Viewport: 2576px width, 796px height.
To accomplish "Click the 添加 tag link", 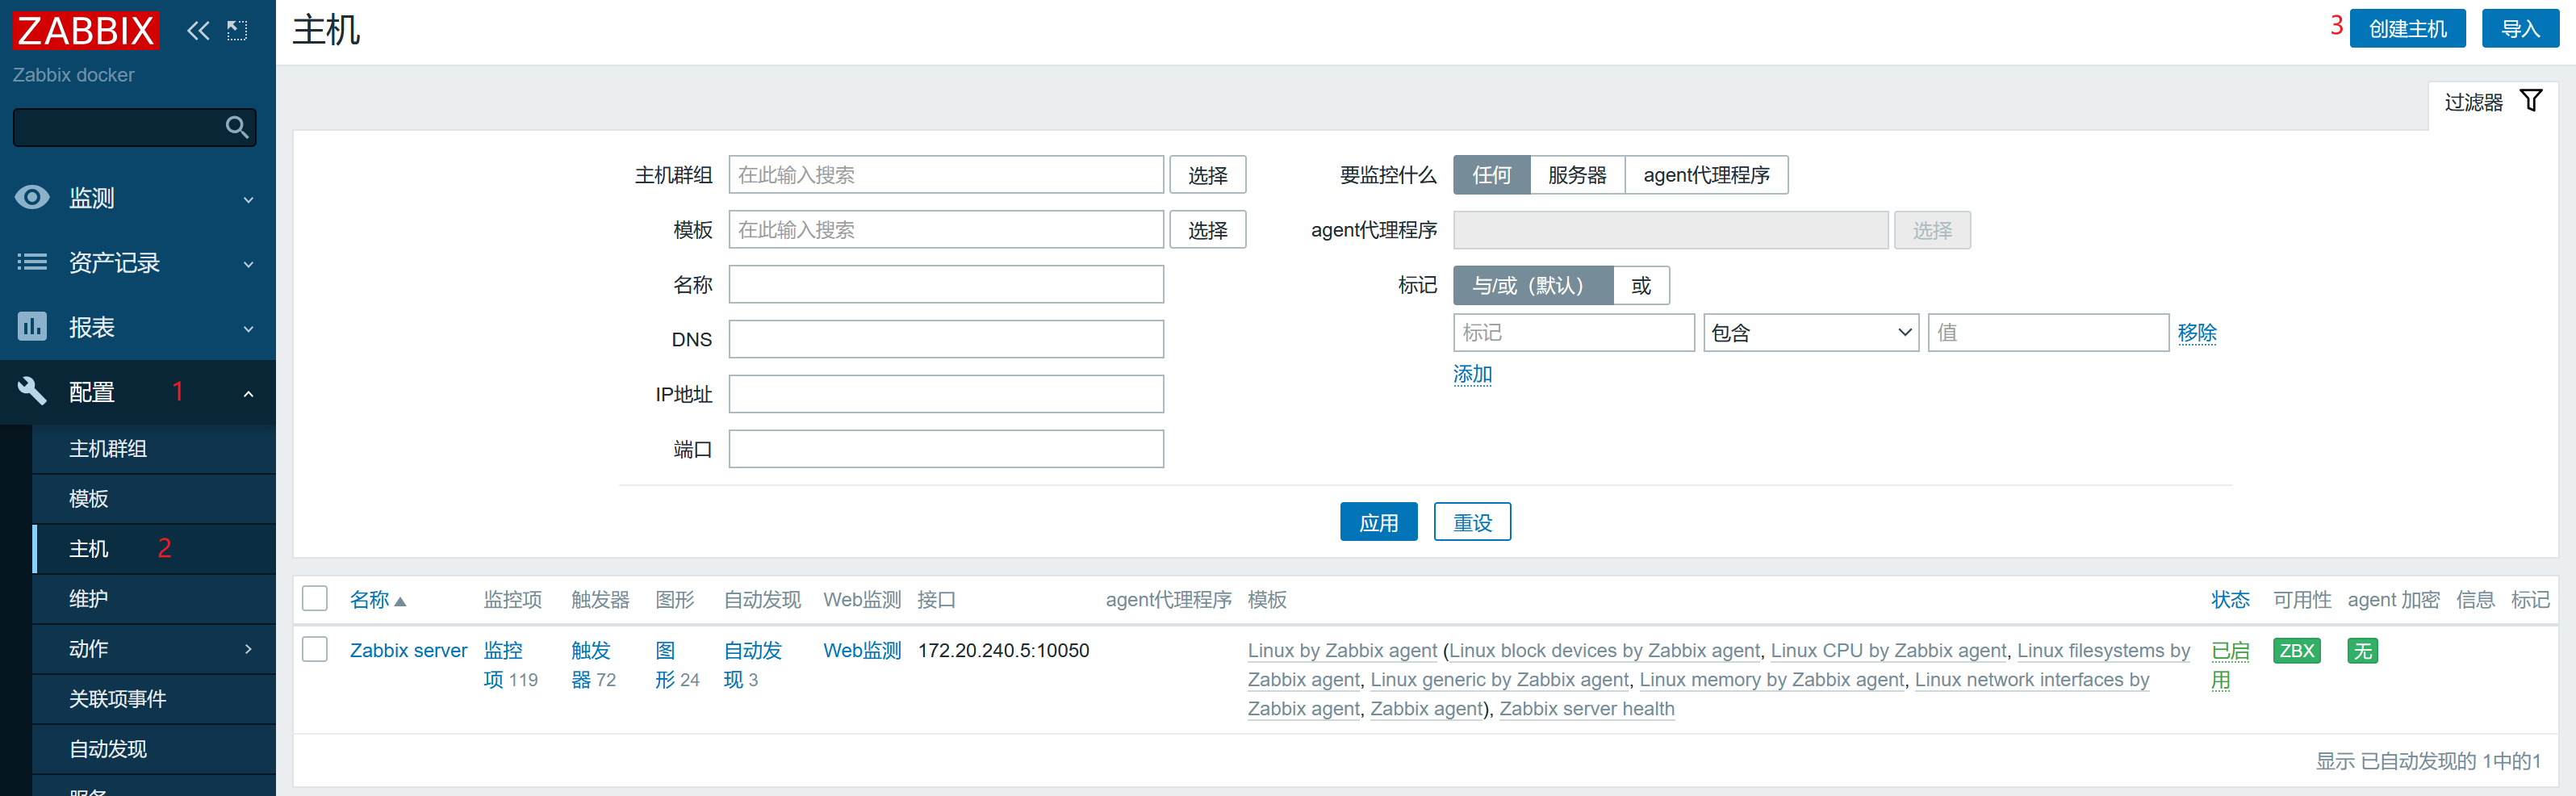I will [x=1472, y=374].
